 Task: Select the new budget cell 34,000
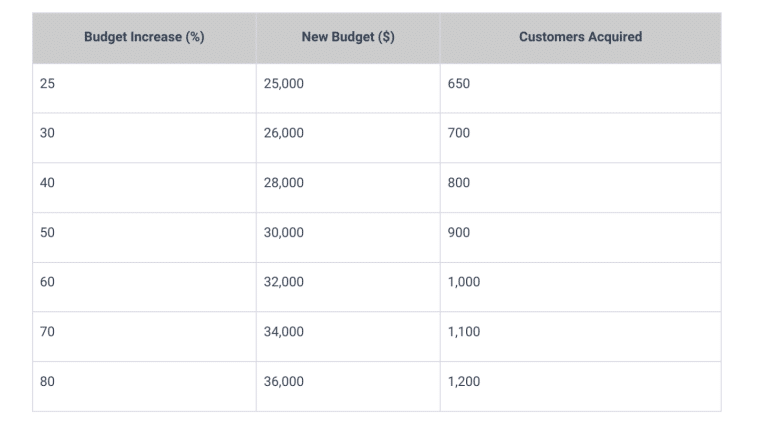point(348,337)
